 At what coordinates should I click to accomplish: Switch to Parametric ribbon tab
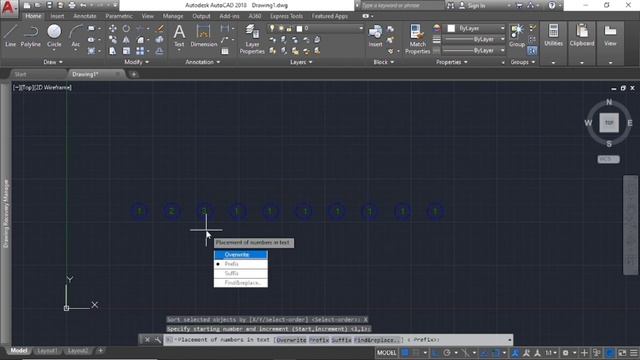119,16
